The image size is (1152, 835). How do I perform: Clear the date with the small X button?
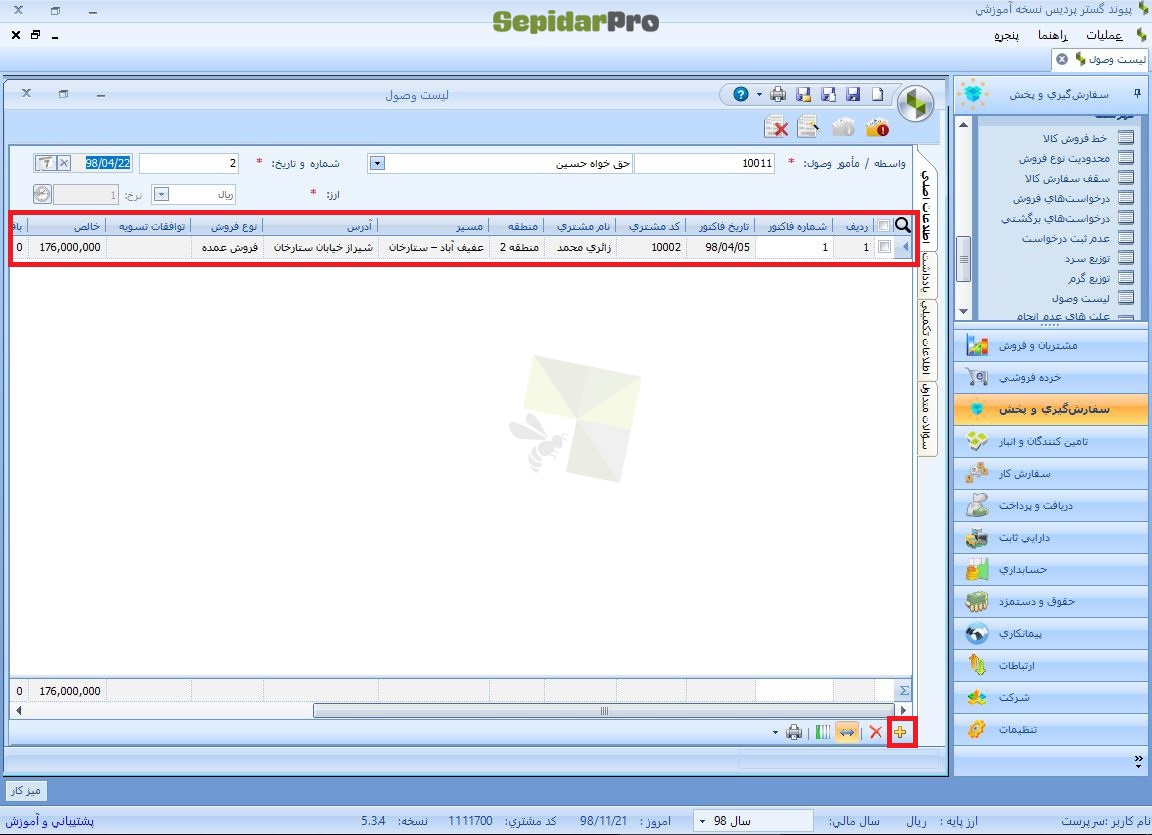pos(64,162)
